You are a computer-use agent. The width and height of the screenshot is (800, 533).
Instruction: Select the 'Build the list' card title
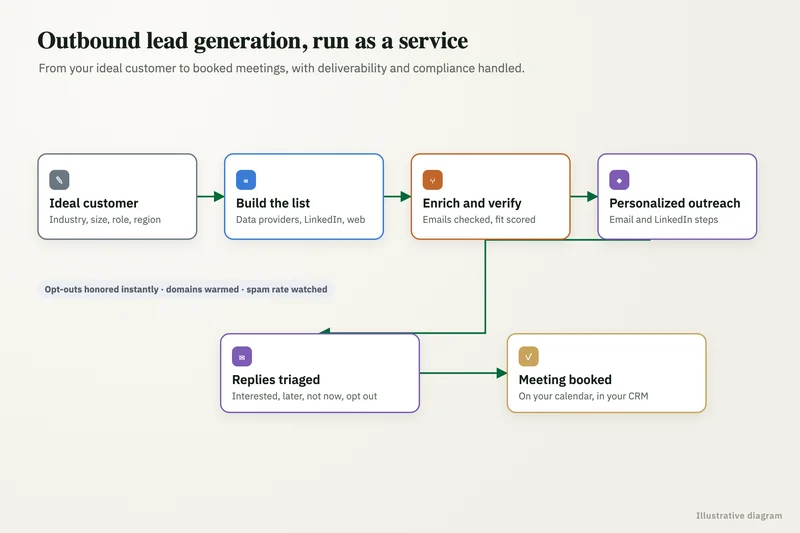click(273, 204)
